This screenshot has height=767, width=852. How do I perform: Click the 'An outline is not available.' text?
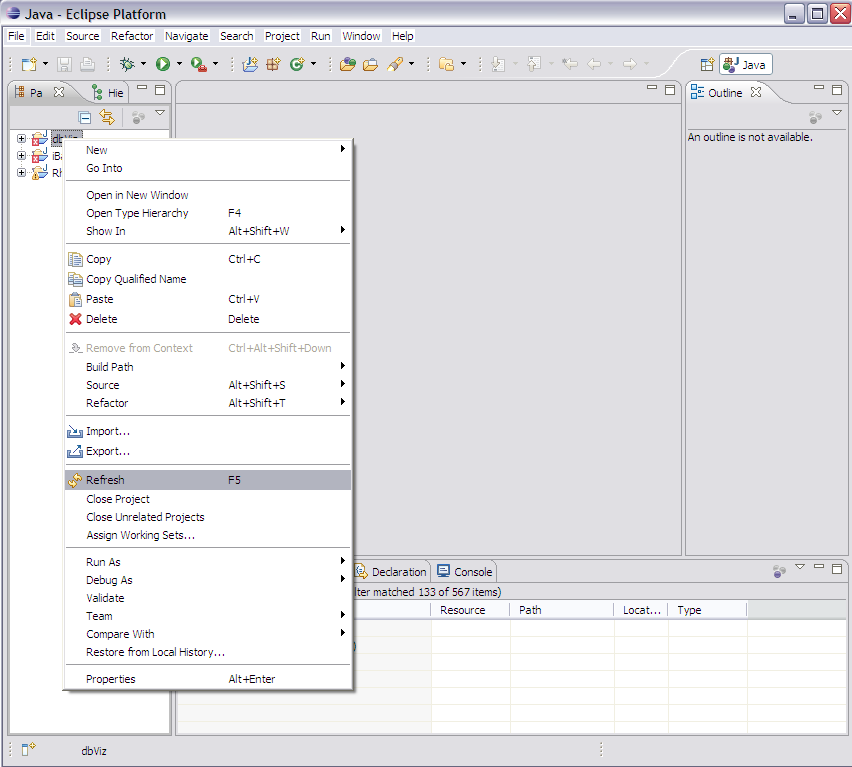pyautogui.click(x=750, y=137)
